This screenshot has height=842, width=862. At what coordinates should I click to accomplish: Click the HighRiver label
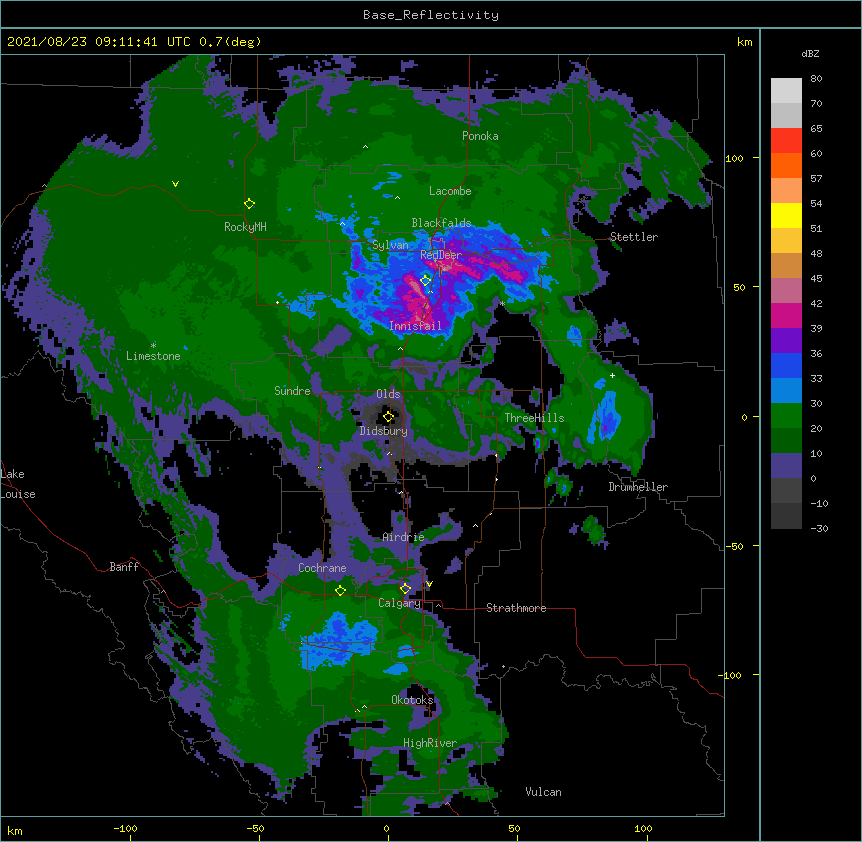(430, 743)
